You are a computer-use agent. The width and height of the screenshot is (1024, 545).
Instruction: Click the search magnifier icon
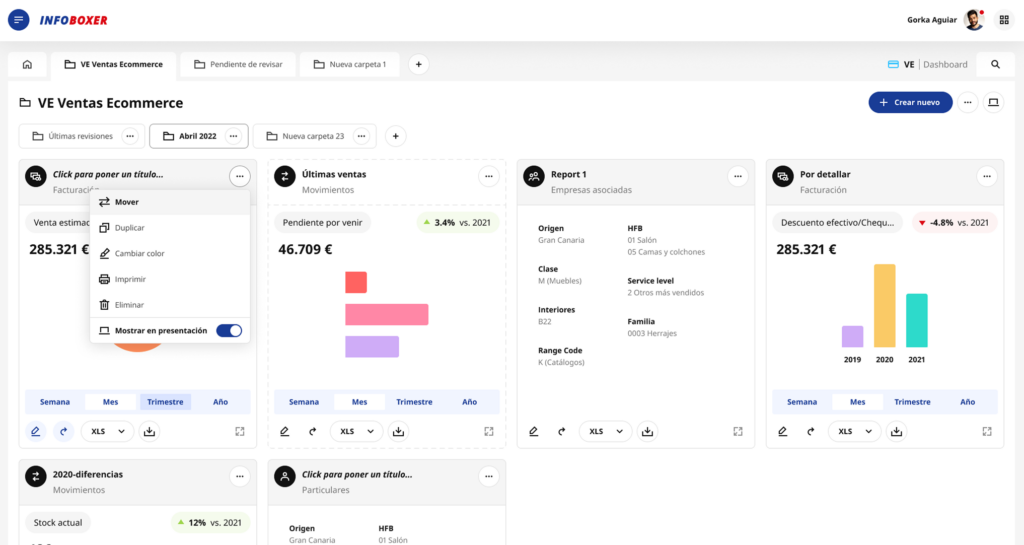click(995, 65)
